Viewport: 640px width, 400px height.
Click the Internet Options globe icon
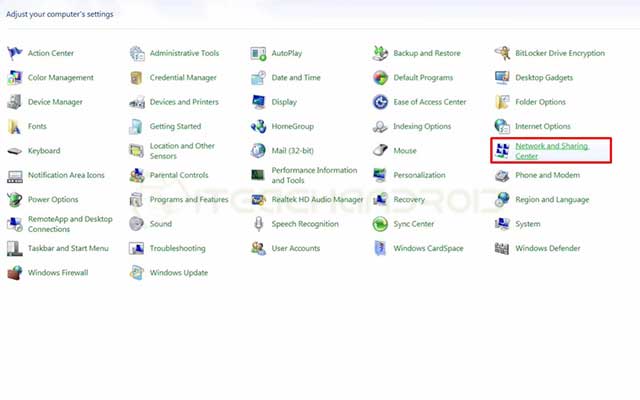point(502,127)
